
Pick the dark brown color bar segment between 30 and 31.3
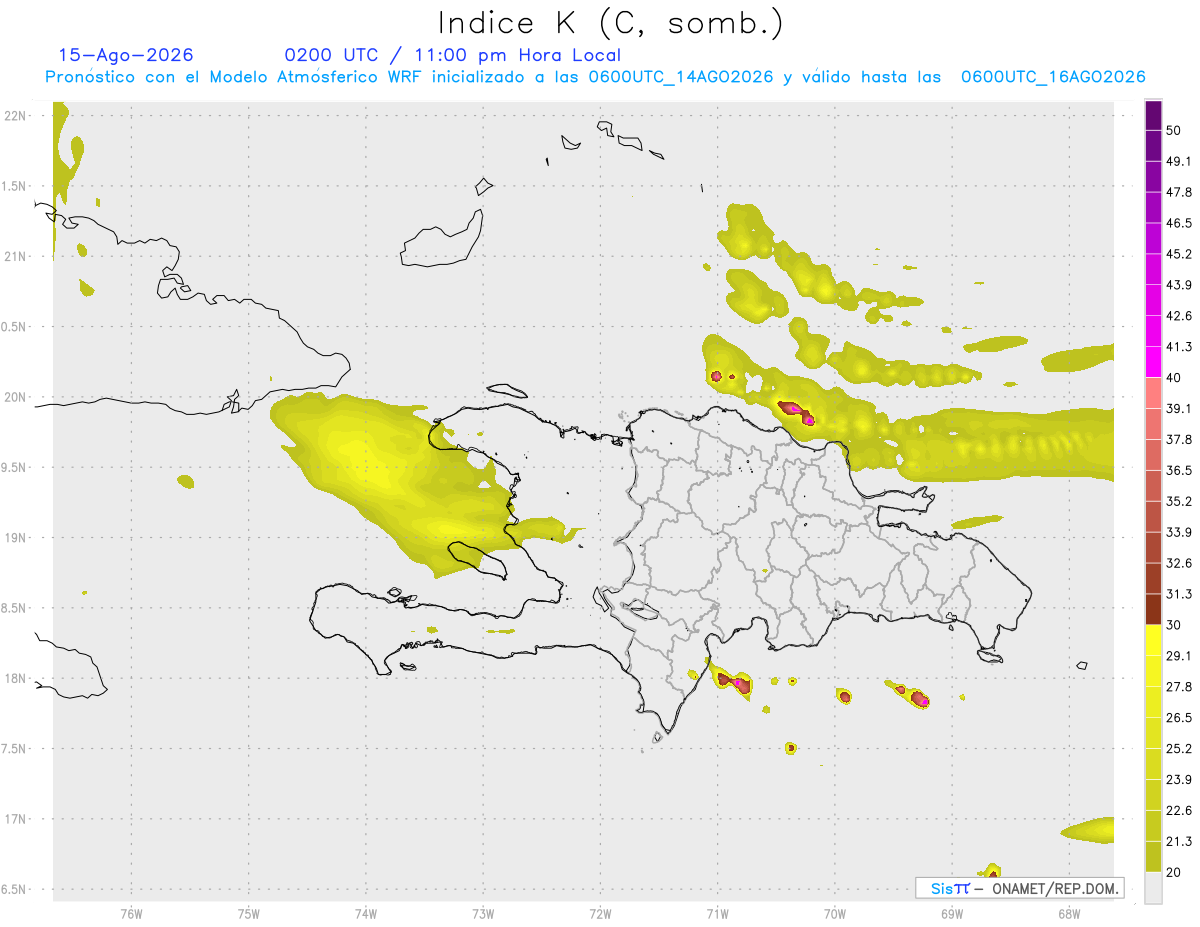(1153, 609)
